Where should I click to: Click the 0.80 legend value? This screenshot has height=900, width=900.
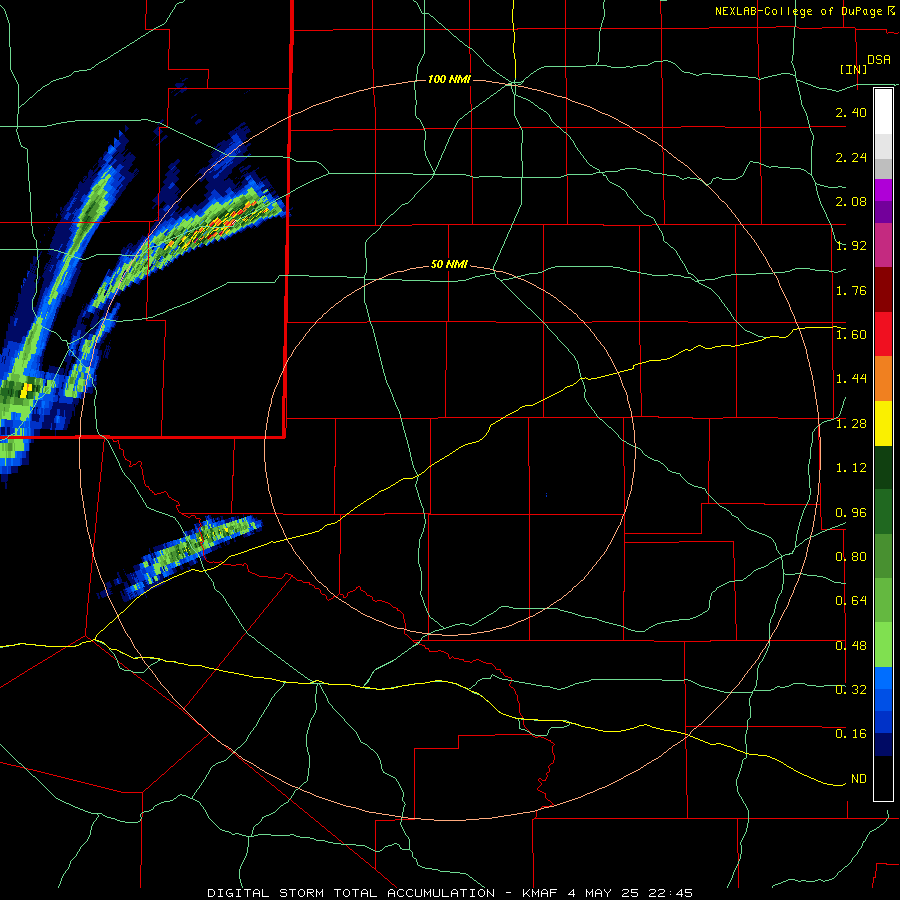[x=851, y=557]
